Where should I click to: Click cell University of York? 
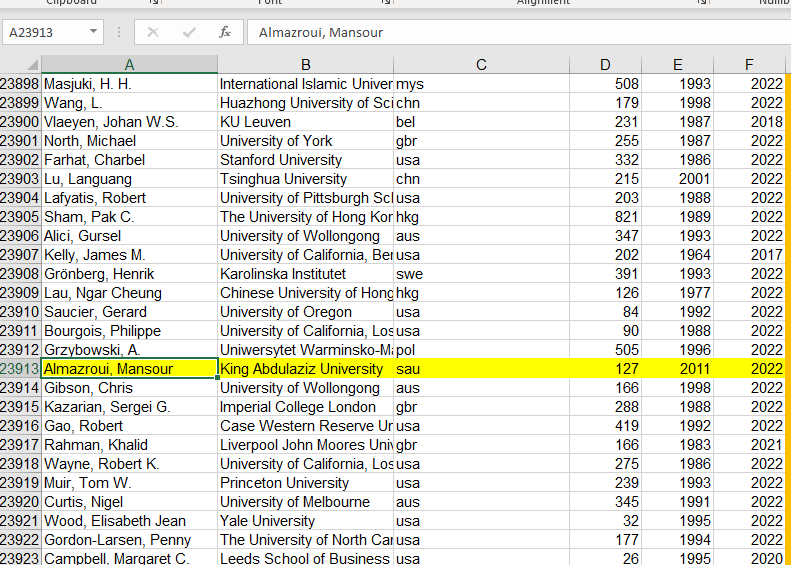pos(305,141)
